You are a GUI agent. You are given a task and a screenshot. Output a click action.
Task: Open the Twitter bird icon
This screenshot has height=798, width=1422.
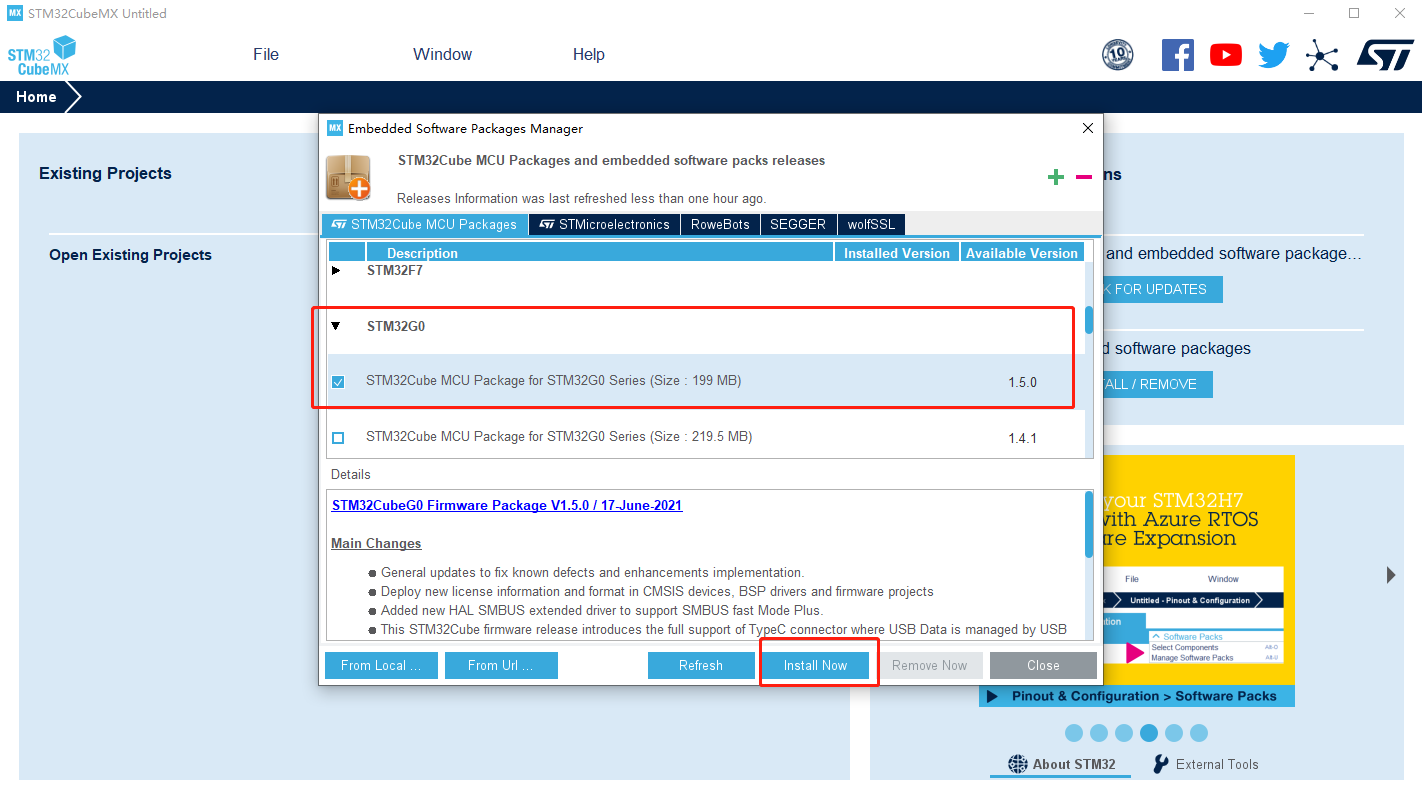[x=1274, y=55]
